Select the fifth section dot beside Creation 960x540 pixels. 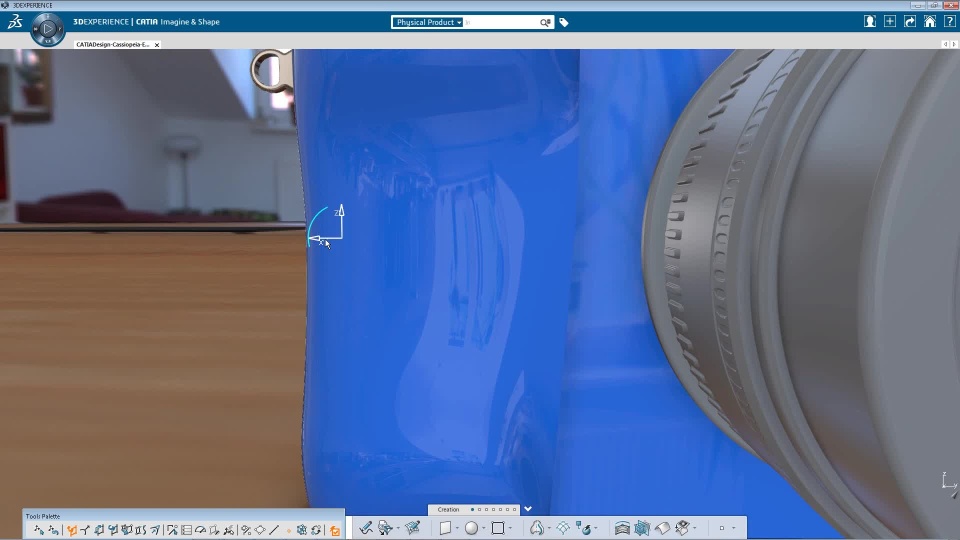coord(500,509)
